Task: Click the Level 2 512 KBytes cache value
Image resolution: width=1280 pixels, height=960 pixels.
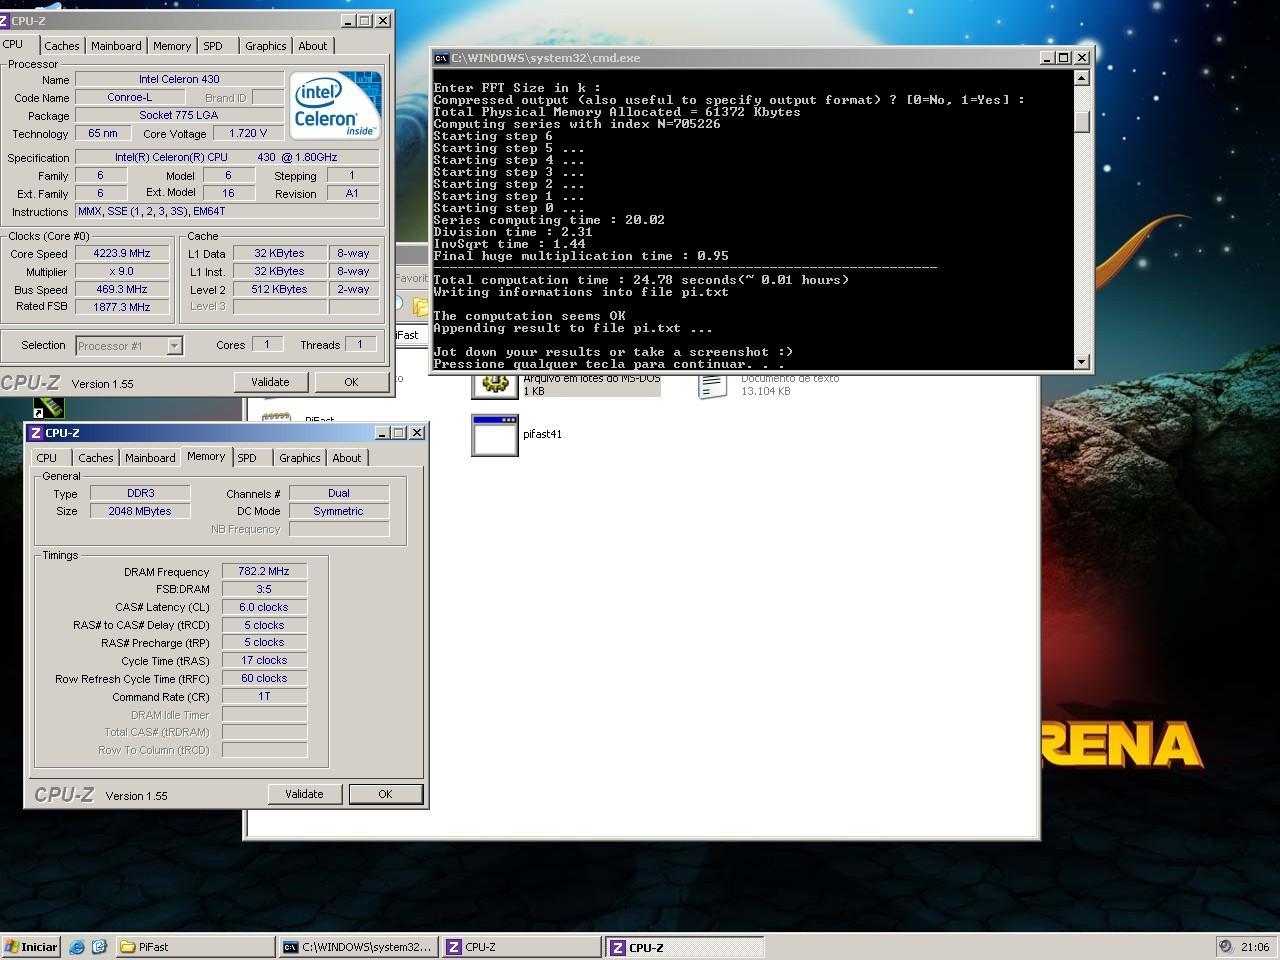Action: pos(279,290)
